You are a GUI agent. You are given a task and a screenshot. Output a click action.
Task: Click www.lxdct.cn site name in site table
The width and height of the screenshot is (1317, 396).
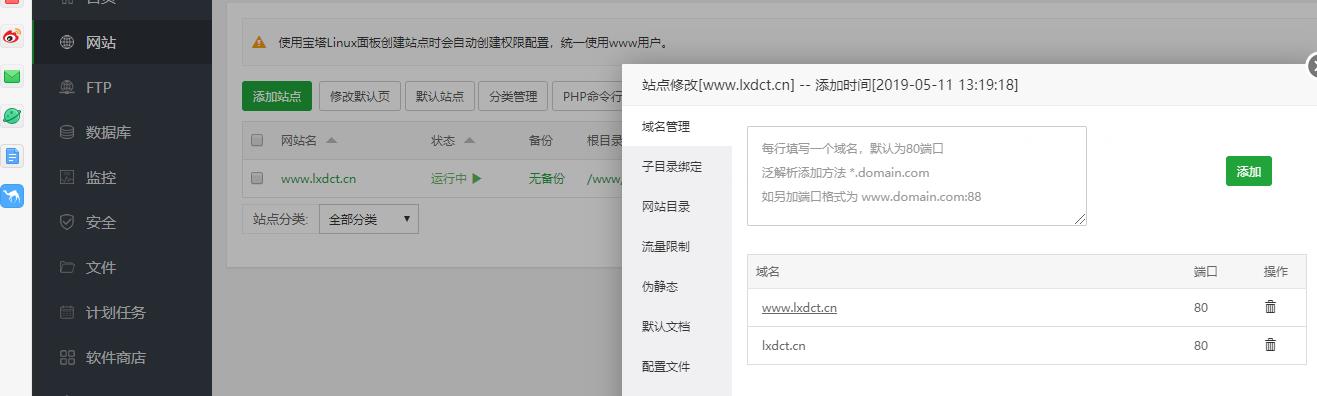tap(318, 179)
